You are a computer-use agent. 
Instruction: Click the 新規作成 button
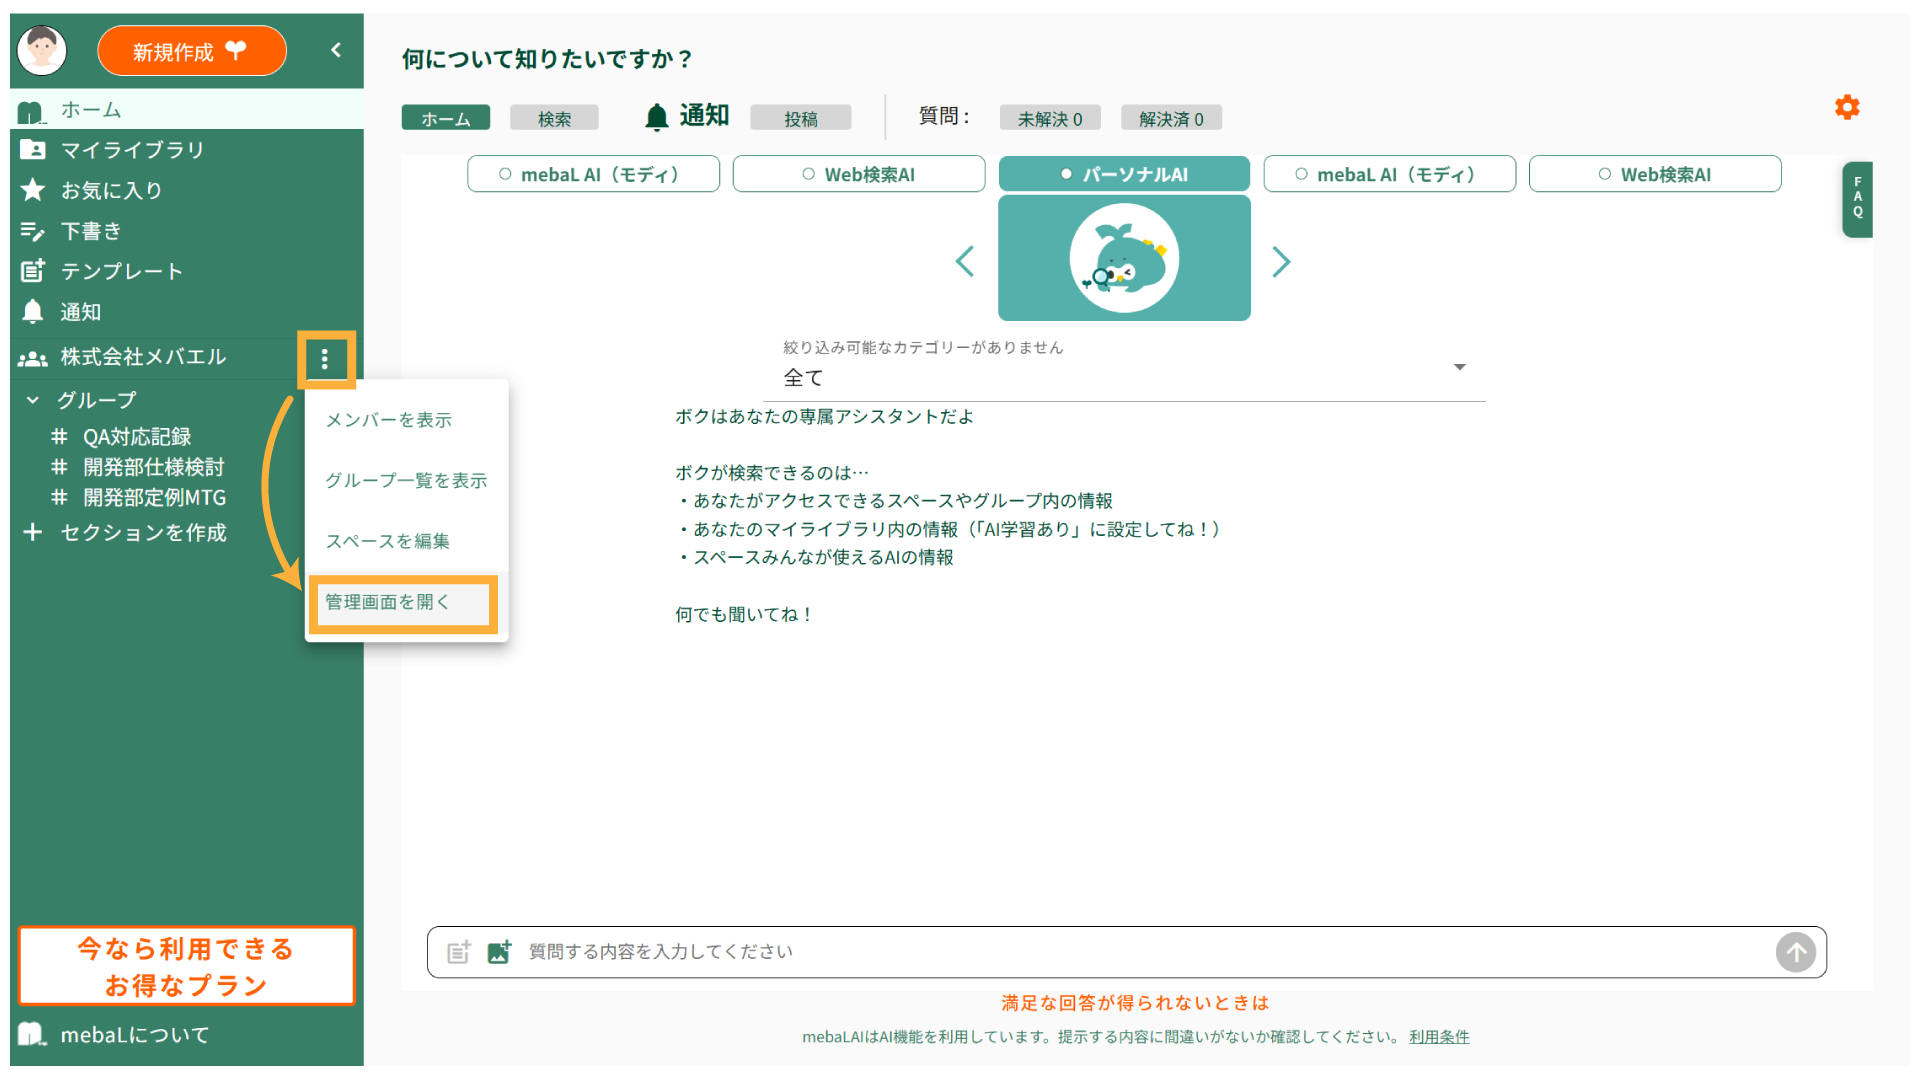click(x=191, y=51)
